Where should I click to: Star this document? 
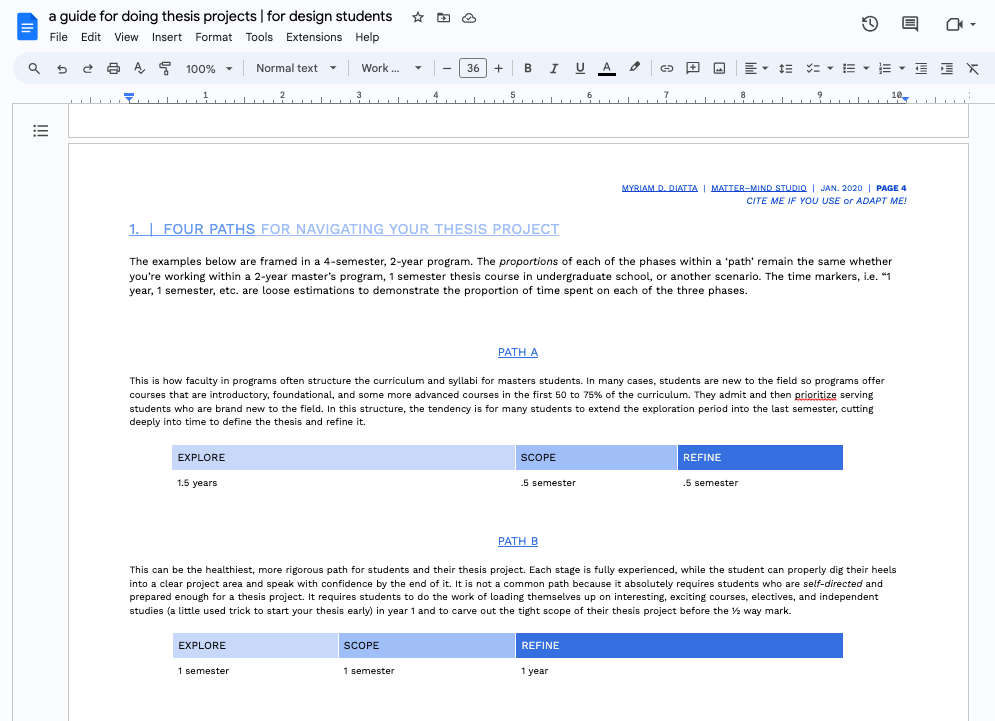tap(417, 17)
